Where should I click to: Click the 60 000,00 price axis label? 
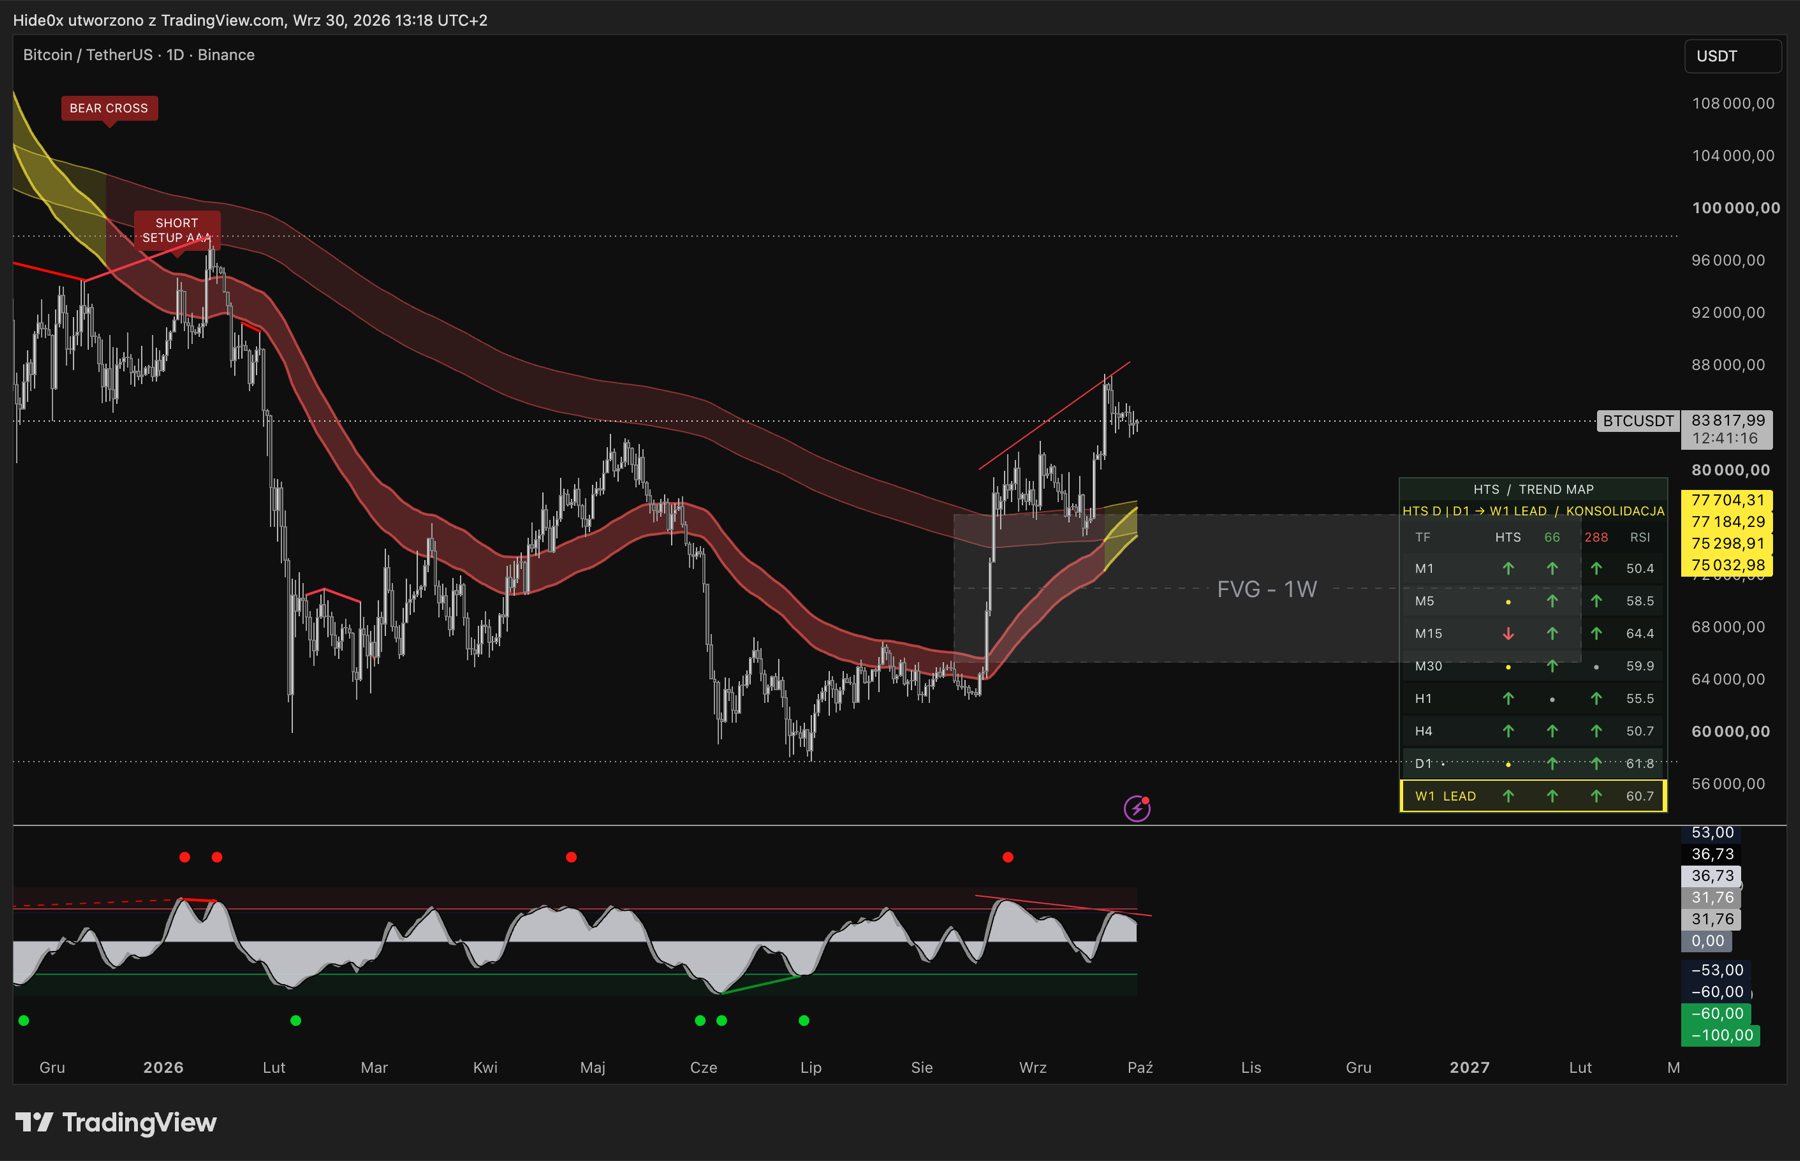(1731, 732)
